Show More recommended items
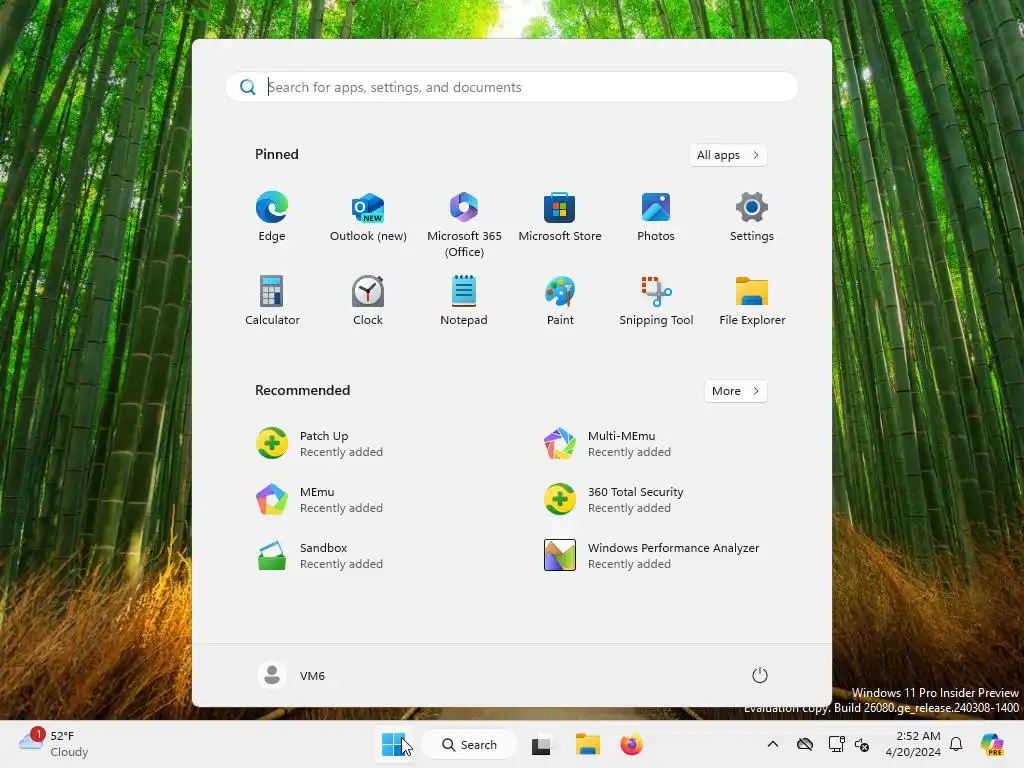1024x768 pixels. pos(735,391)
